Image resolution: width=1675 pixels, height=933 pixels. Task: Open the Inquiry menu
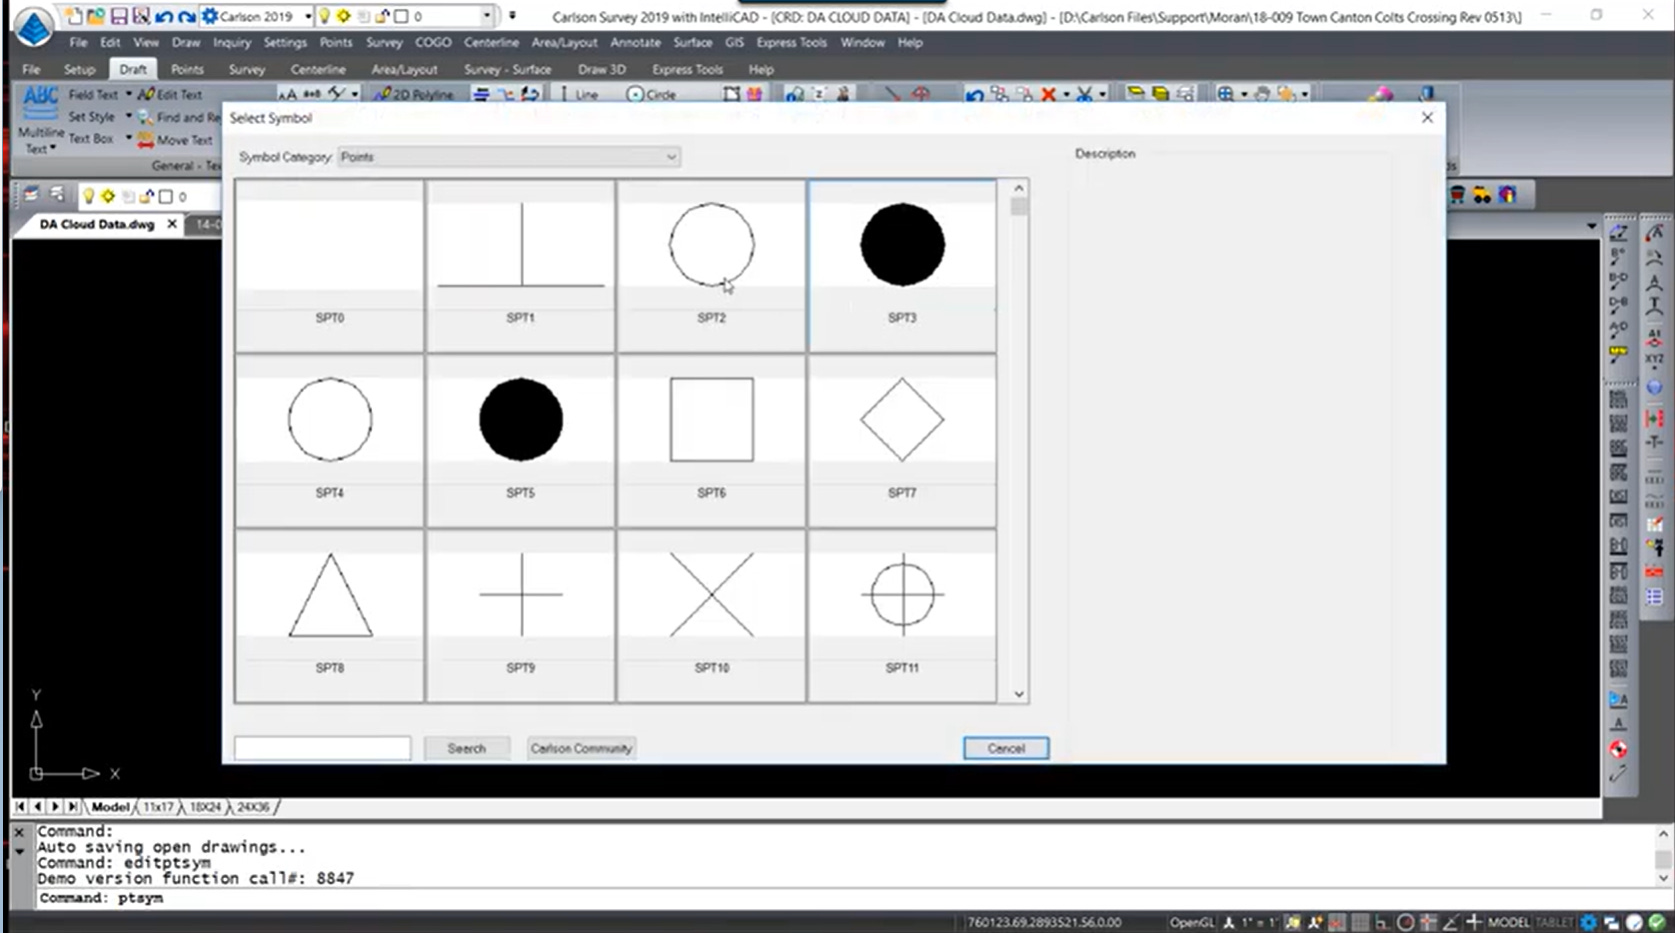tap(232, 42)
